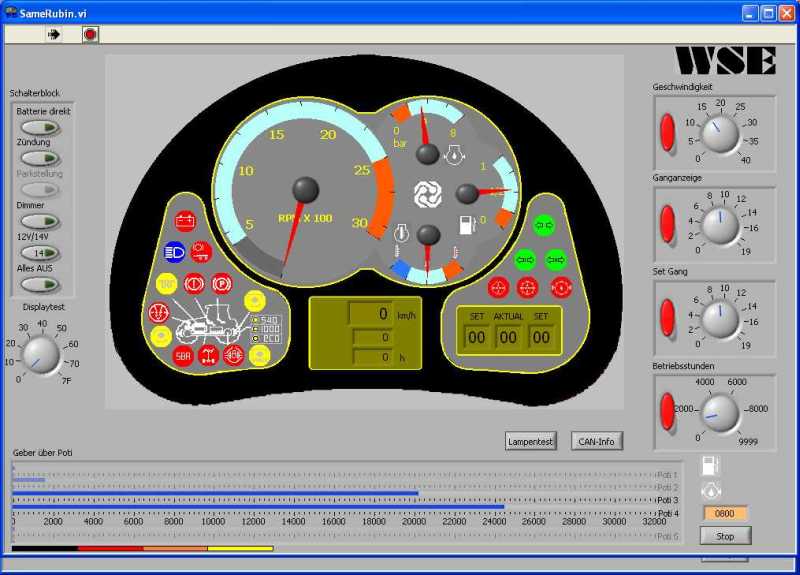Click the fuel pump symbol inside the gauge

466,225
